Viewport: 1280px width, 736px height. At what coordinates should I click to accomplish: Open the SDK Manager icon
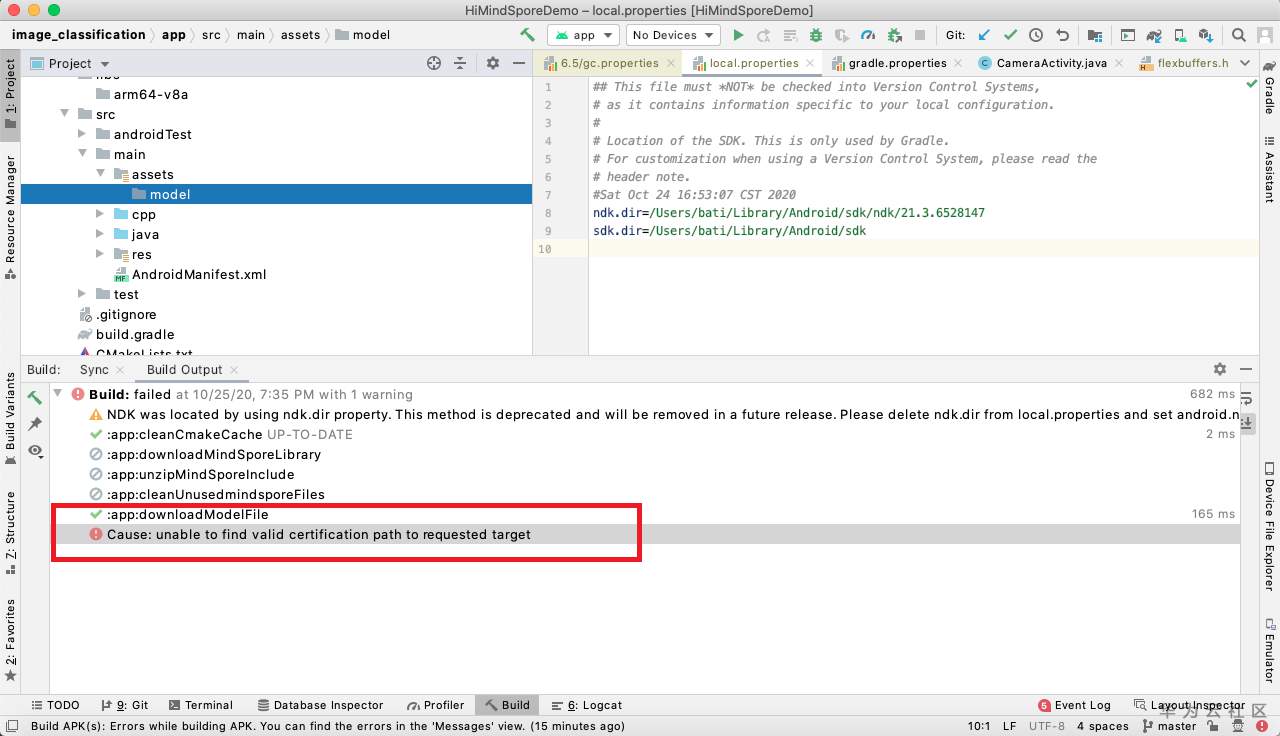point(1207,35)
